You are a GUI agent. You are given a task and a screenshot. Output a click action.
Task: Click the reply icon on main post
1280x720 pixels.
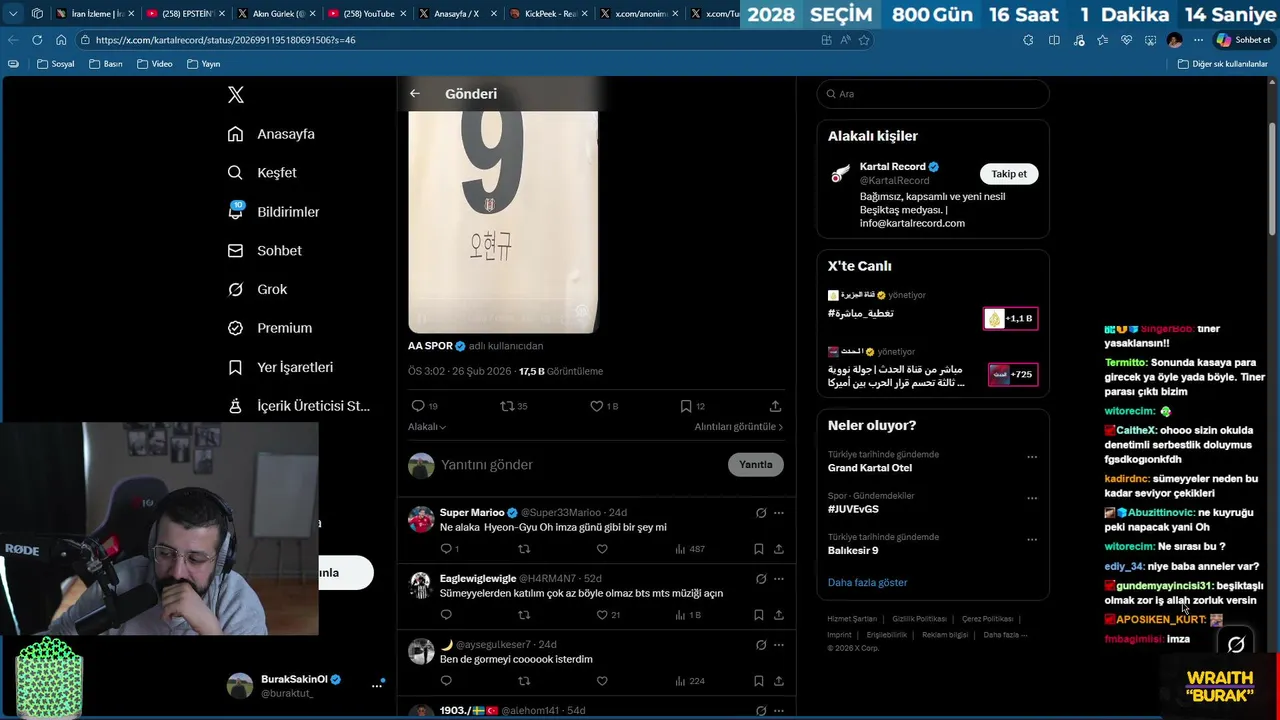pyautogui.click(x=418, y=406)
